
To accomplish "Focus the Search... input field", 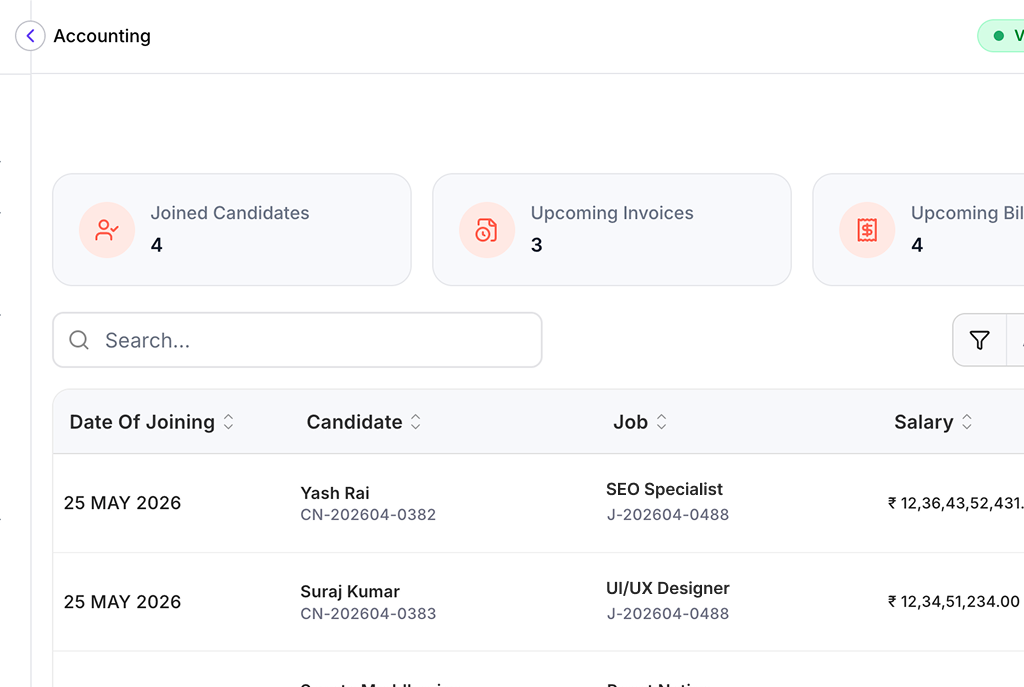I will [x=297, y=340].
